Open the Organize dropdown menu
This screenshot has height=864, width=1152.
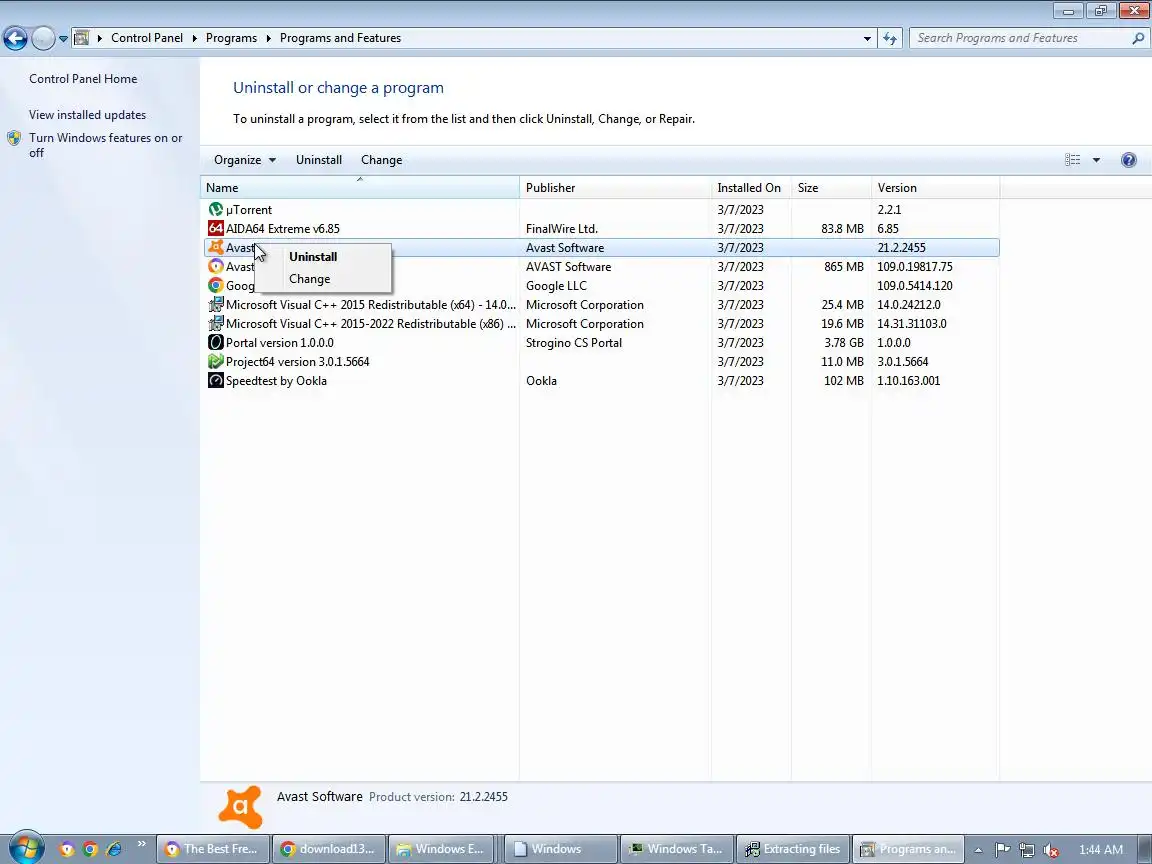click(245, 160)
